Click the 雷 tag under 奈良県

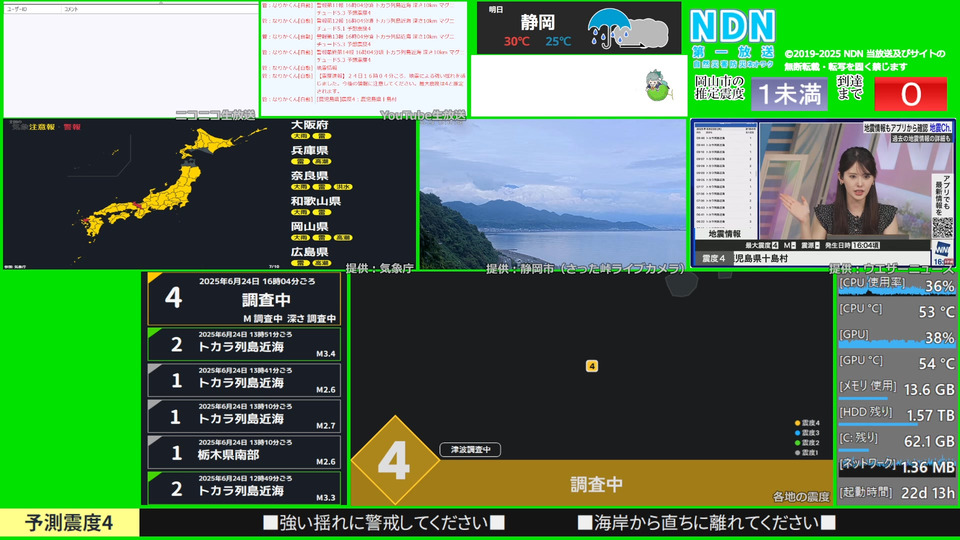[322, 187]
